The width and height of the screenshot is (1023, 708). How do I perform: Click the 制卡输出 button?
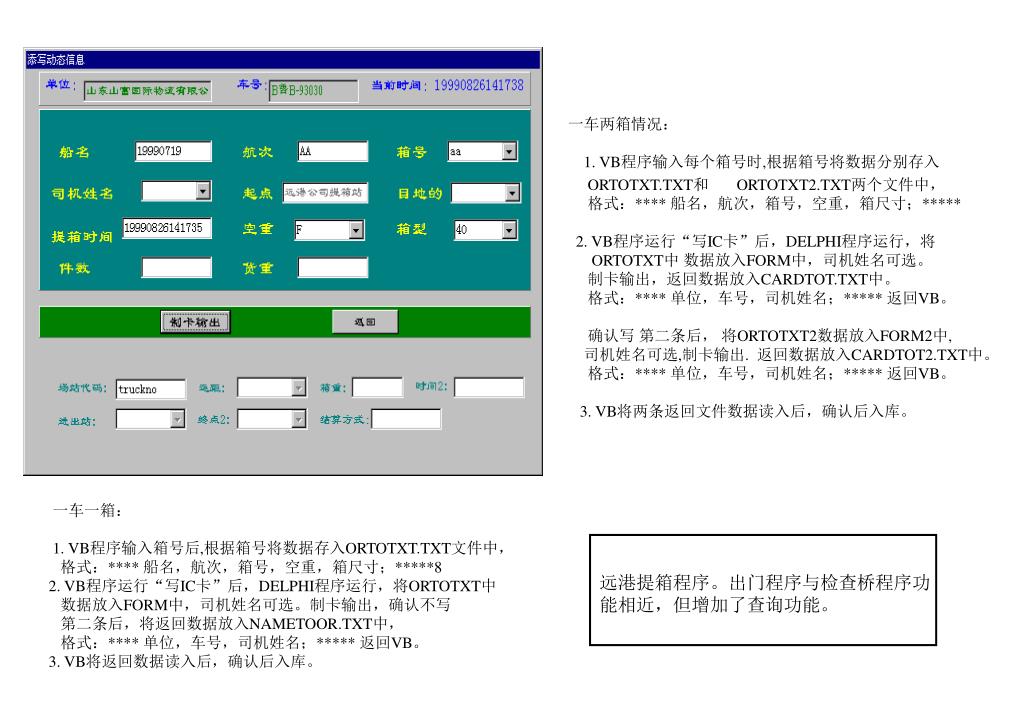tap(196, 322)
